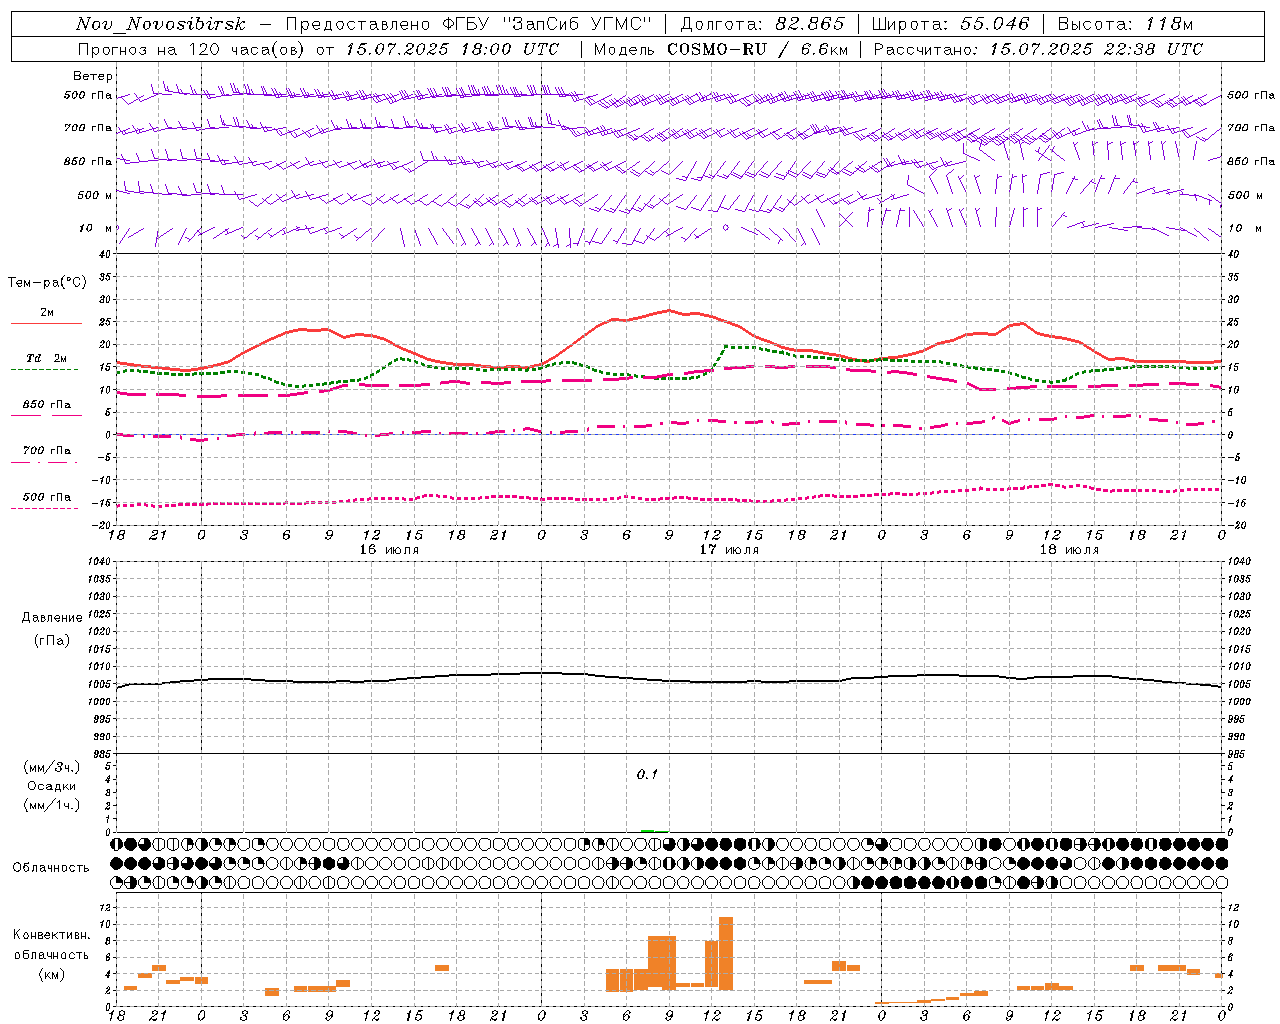The image size is (1280, 1024).
Task: Click the Тем-ра(°C) axis title
Action: coord(47,283)
